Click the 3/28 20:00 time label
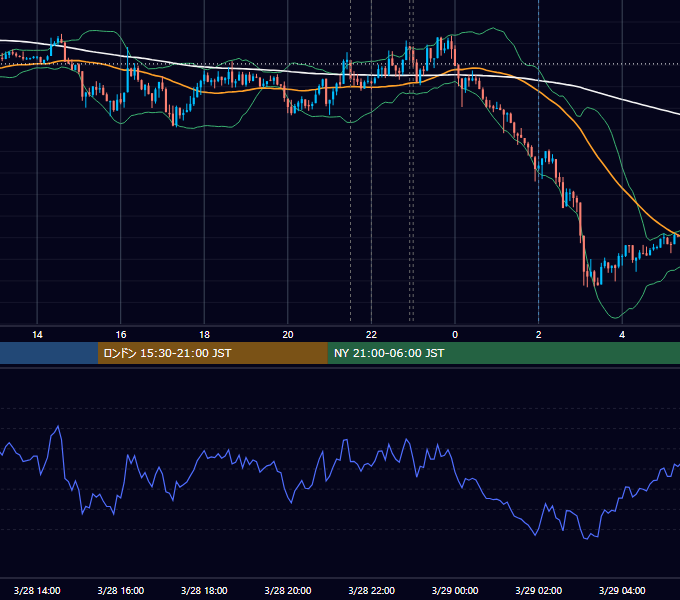680x600 pixels. [288, 590]
